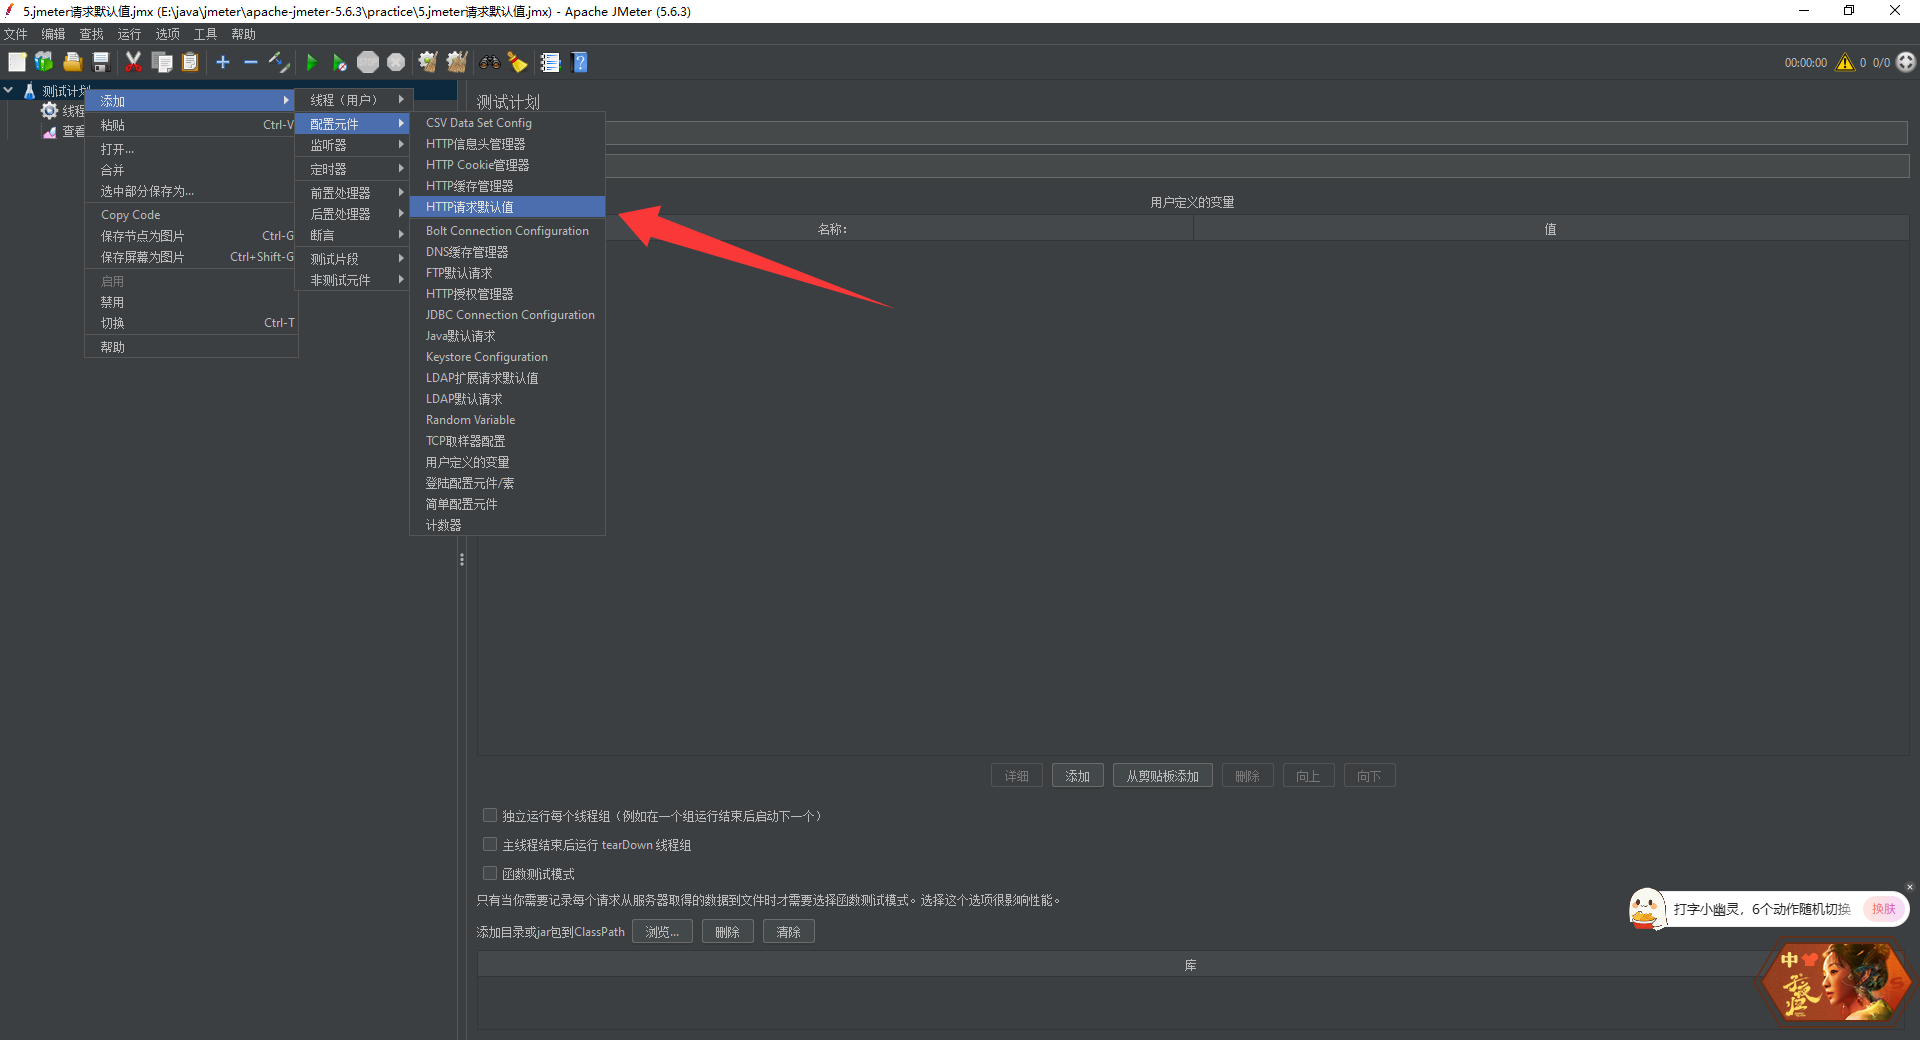This screenshot has width=1920, height=1040.
Task: Click the 清除 button for ClassPath
Action: coord(788,932)
